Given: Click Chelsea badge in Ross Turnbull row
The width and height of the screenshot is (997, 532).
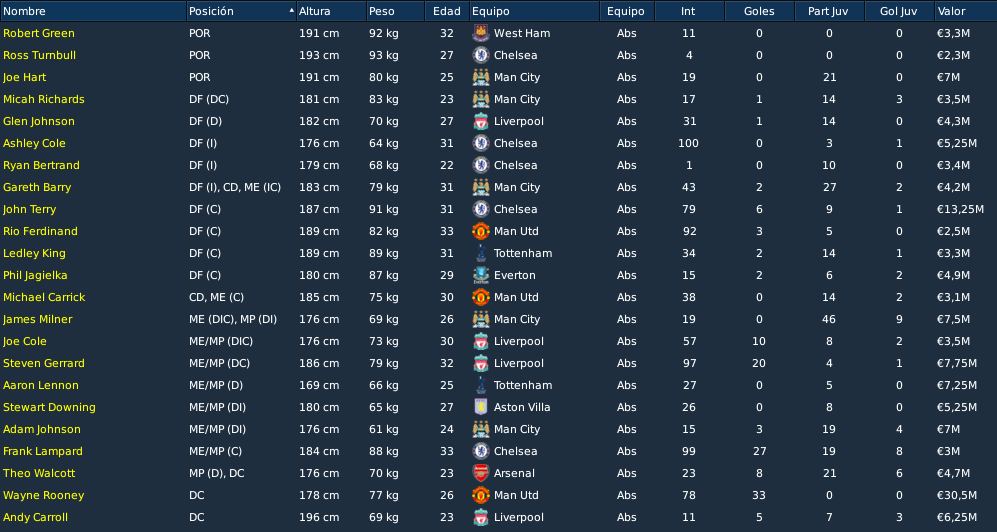Looking at the screenshot, I should click(481, 55).
